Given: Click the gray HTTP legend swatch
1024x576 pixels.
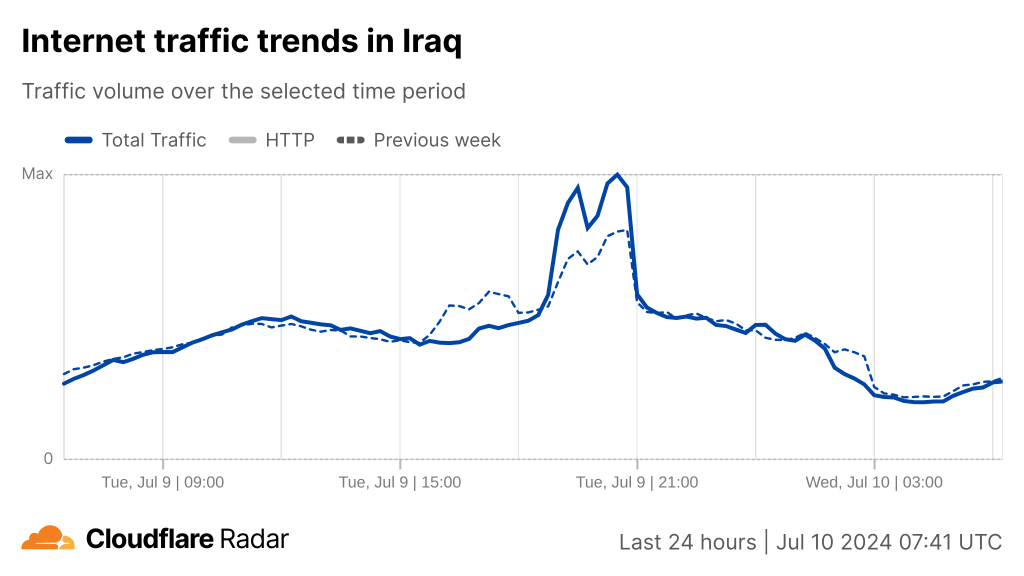Looking at the screenshot, I should coord(243,140).
